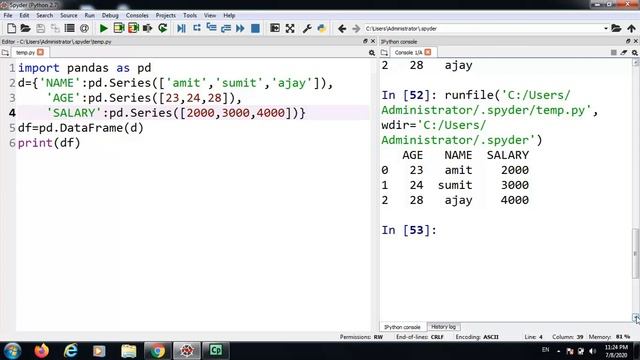Open the Run menu
Viewport: 640px width, 360px height.
[89, 16]
